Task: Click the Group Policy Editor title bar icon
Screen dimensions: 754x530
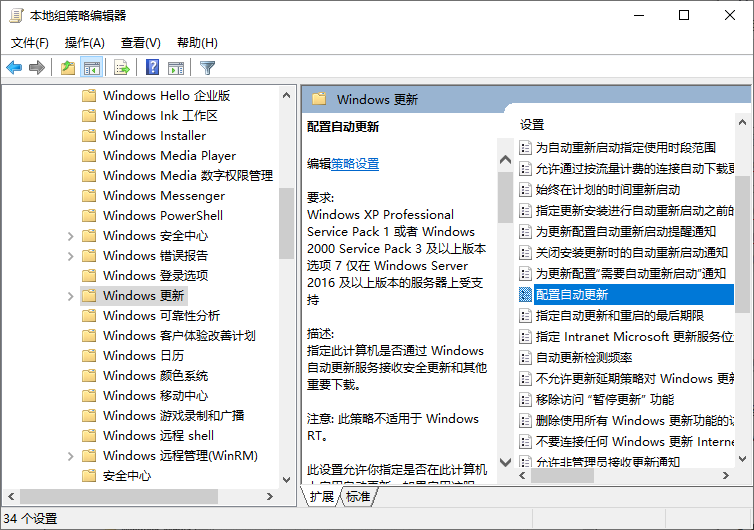Action: [x=16, y=16]
